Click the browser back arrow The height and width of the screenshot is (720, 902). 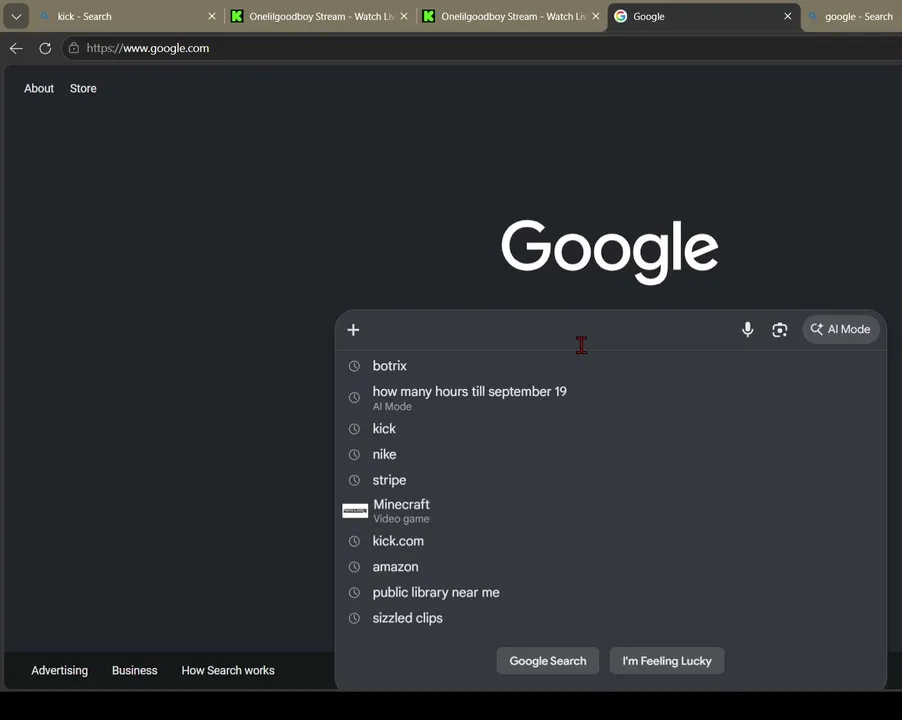coord(16,48)
